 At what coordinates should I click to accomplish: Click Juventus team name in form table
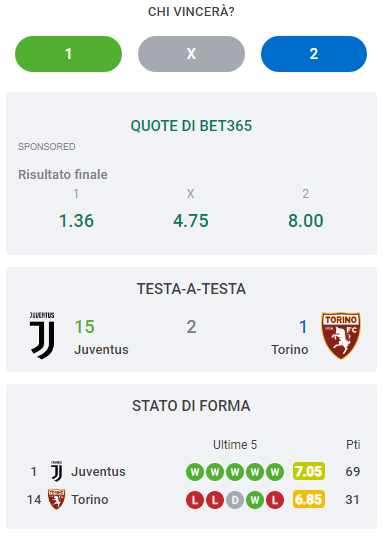[x=98, y=472]
